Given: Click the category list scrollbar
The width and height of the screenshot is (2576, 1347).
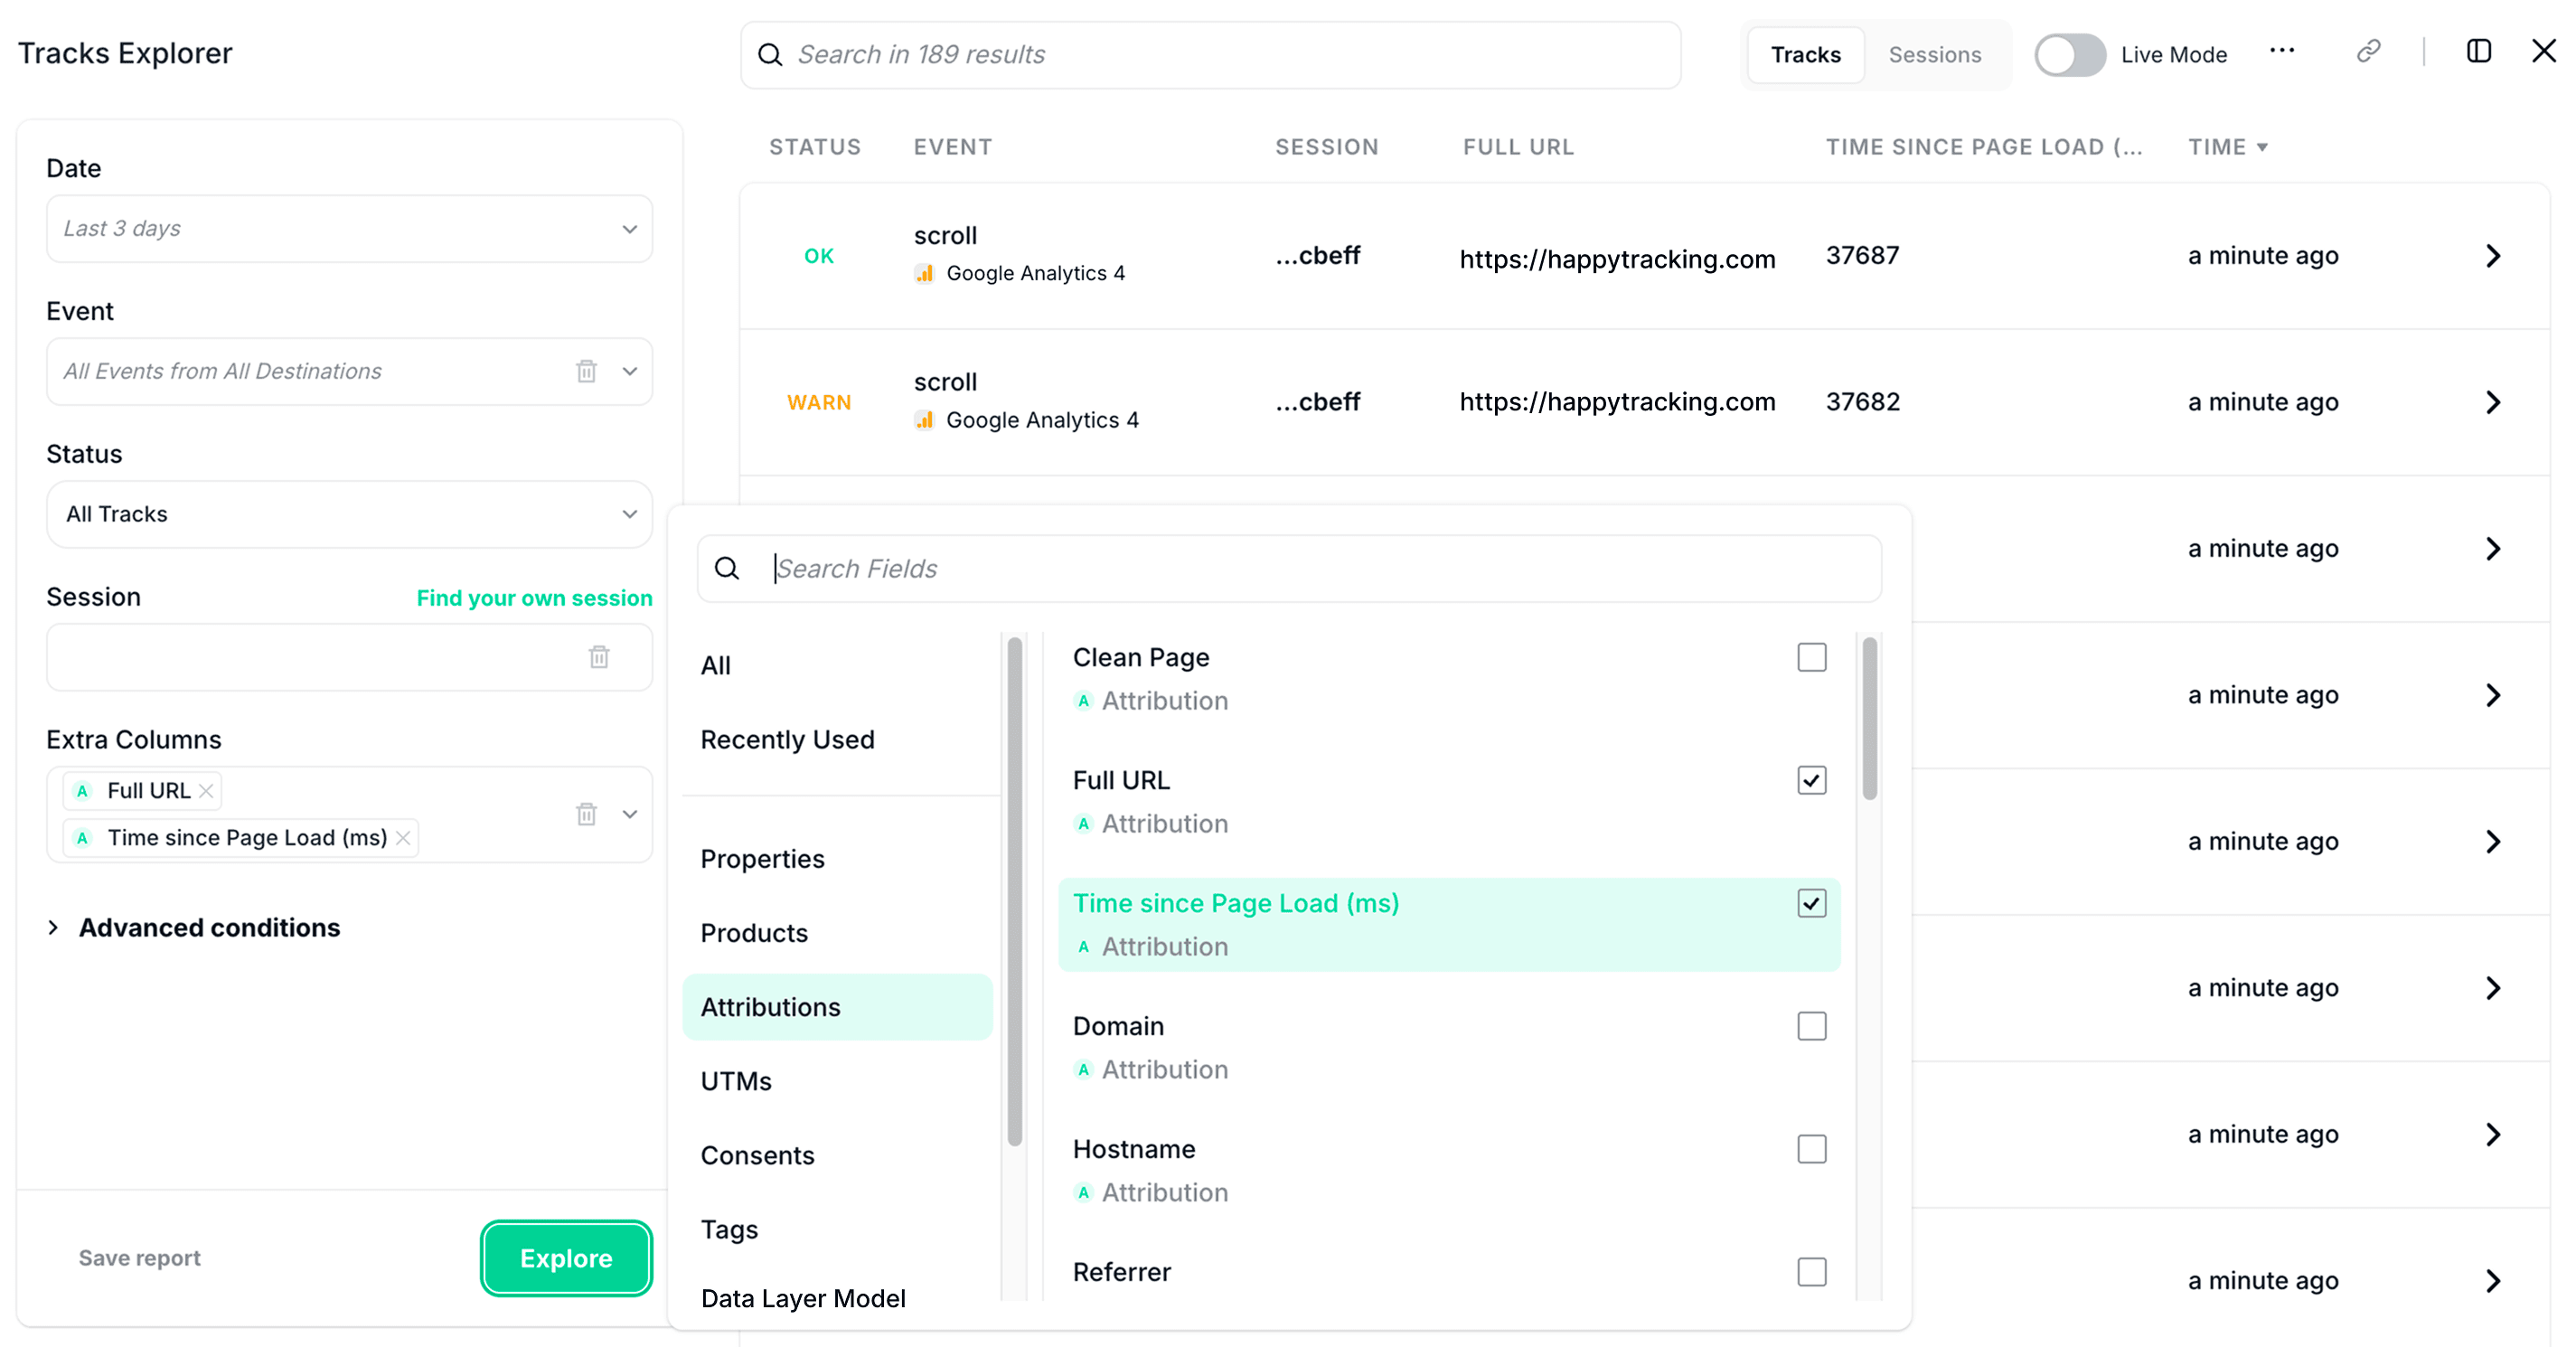Looking at the screenshot, I should click(x=1015, y=892).
